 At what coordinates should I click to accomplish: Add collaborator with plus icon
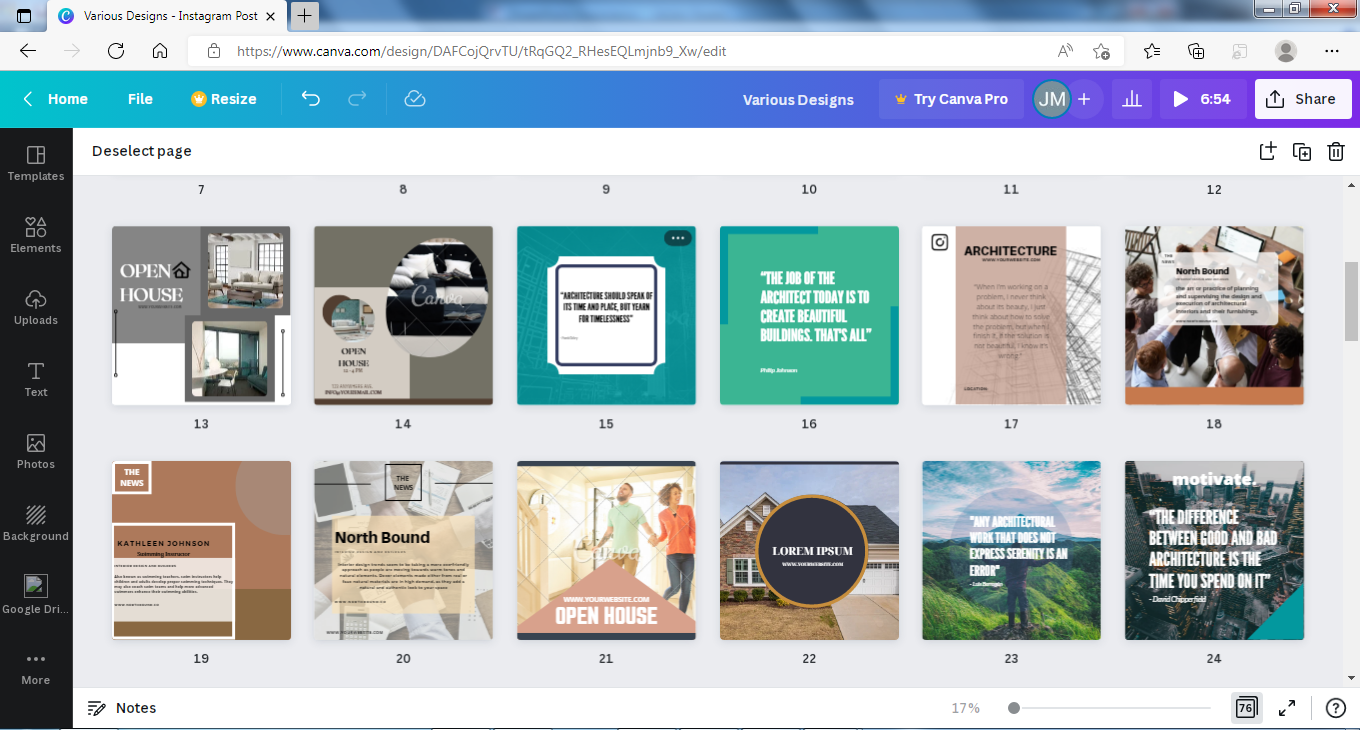pyautogui.click(x=1084, y=99)
